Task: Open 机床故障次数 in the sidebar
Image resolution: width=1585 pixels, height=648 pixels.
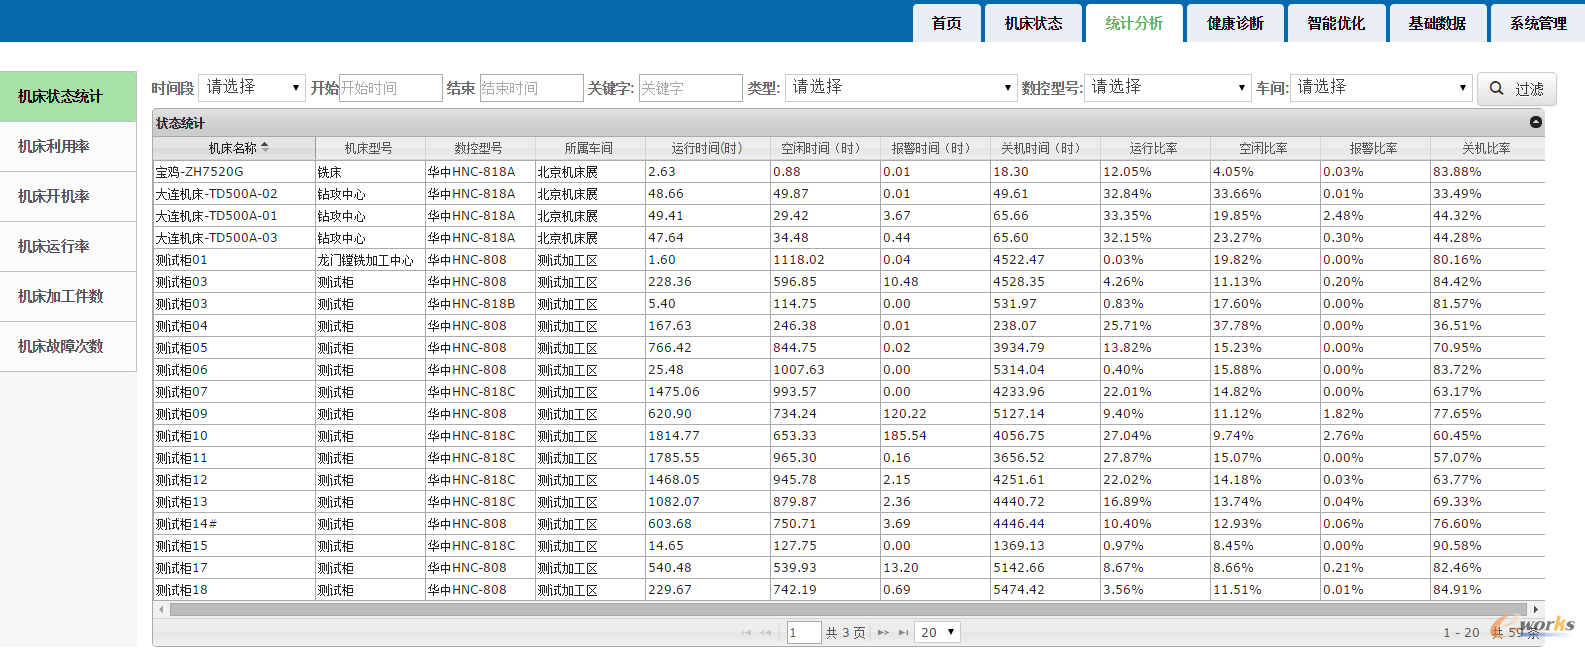Action: click(x=68, y=346)
